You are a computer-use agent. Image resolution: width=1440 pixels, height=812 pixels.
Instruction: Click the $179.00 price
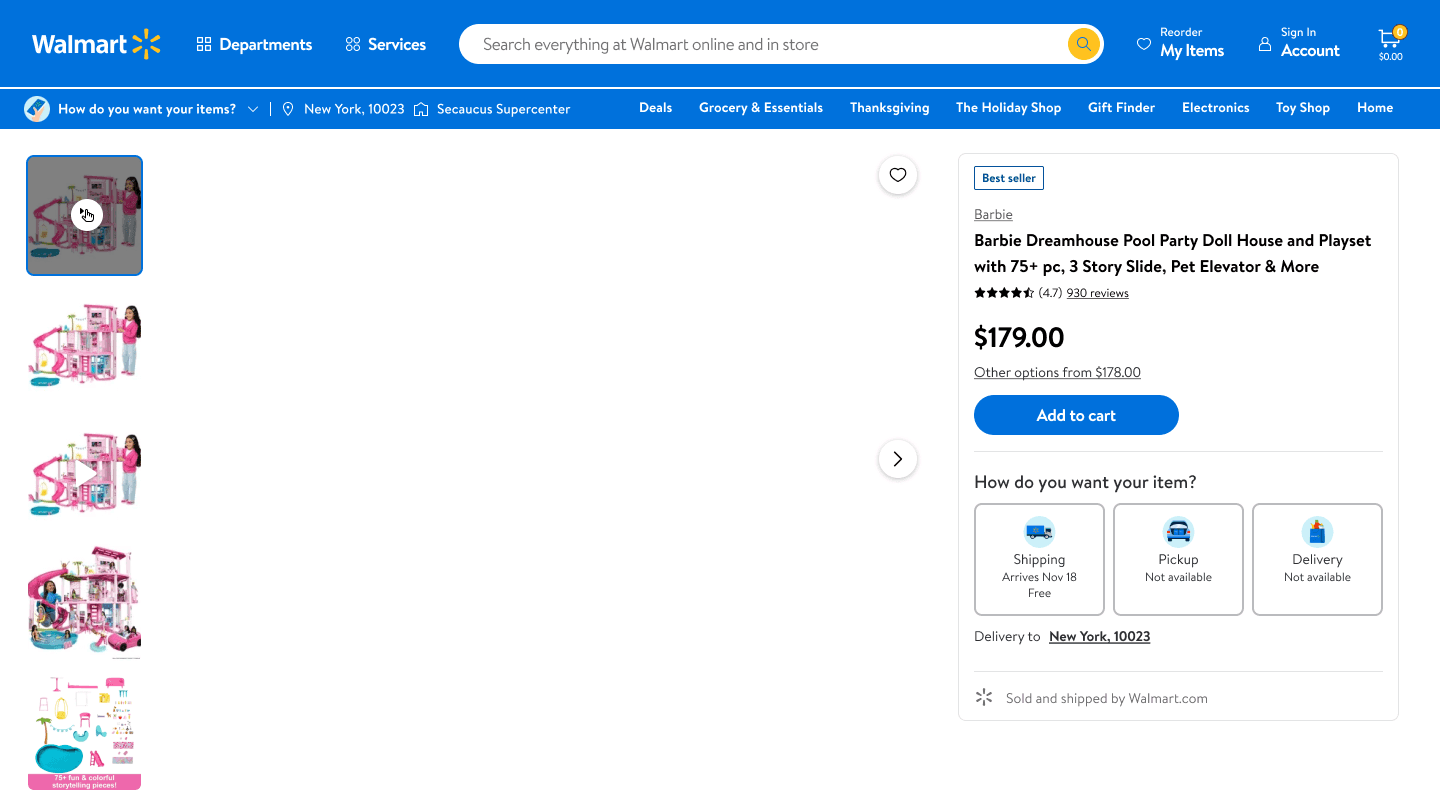[x=1019, y=337]
